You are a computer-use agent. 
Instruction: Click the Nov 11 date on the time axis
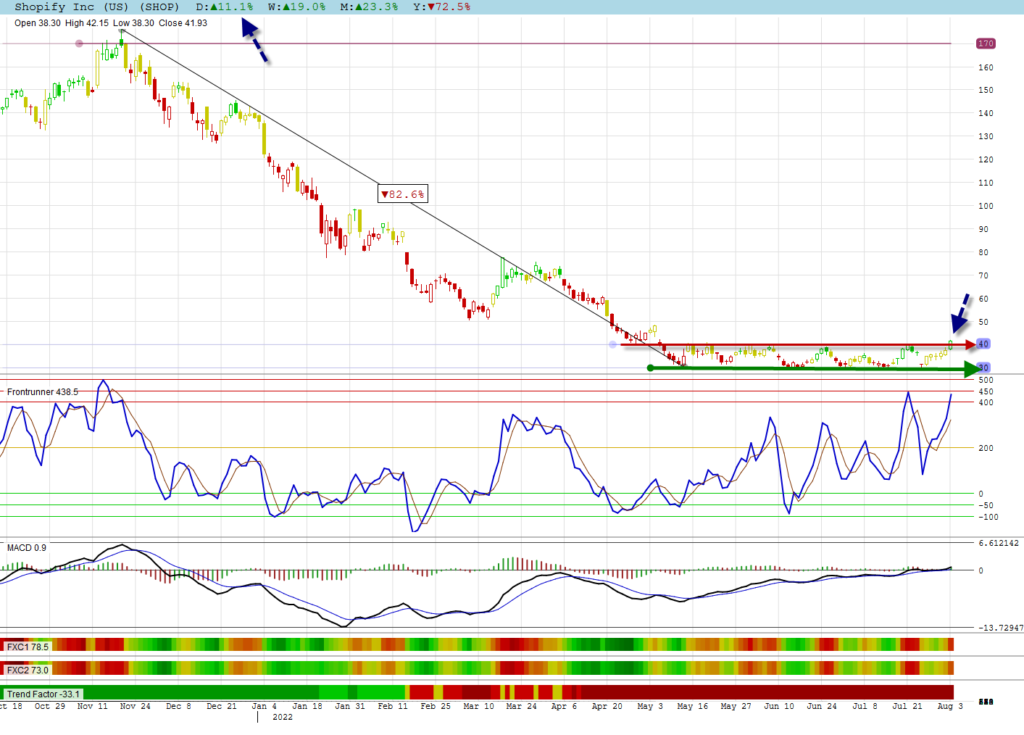click(92, 706)
